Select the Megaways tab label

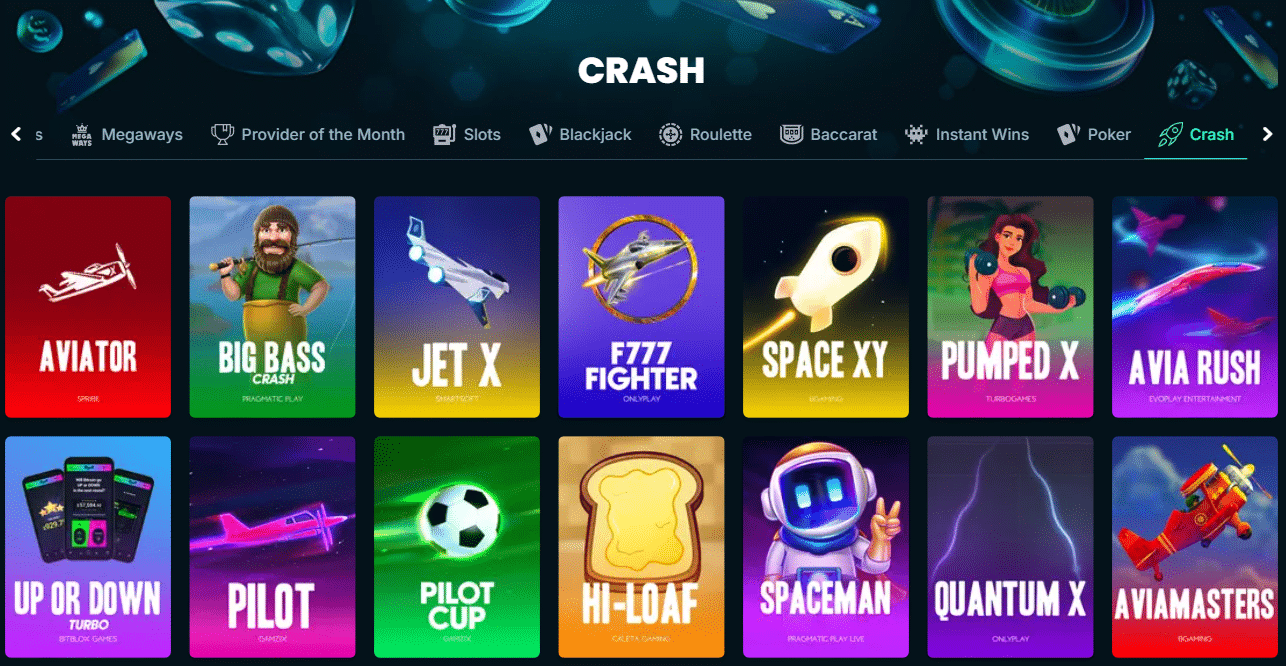coord(142,134)
